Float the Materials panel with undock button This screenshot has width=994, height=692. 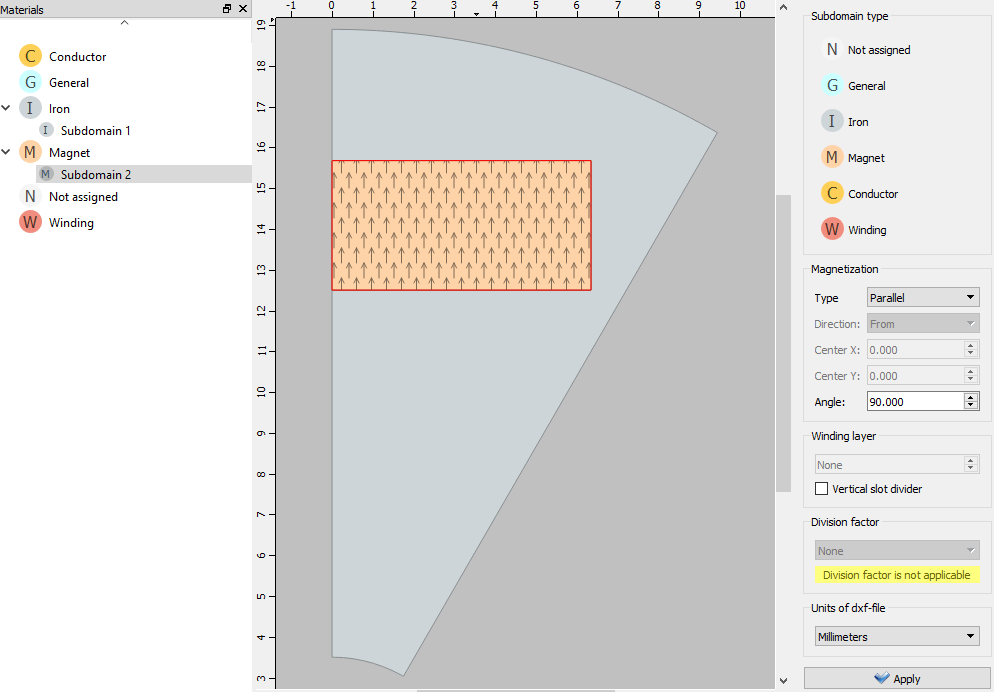click(x=227, y=9)
